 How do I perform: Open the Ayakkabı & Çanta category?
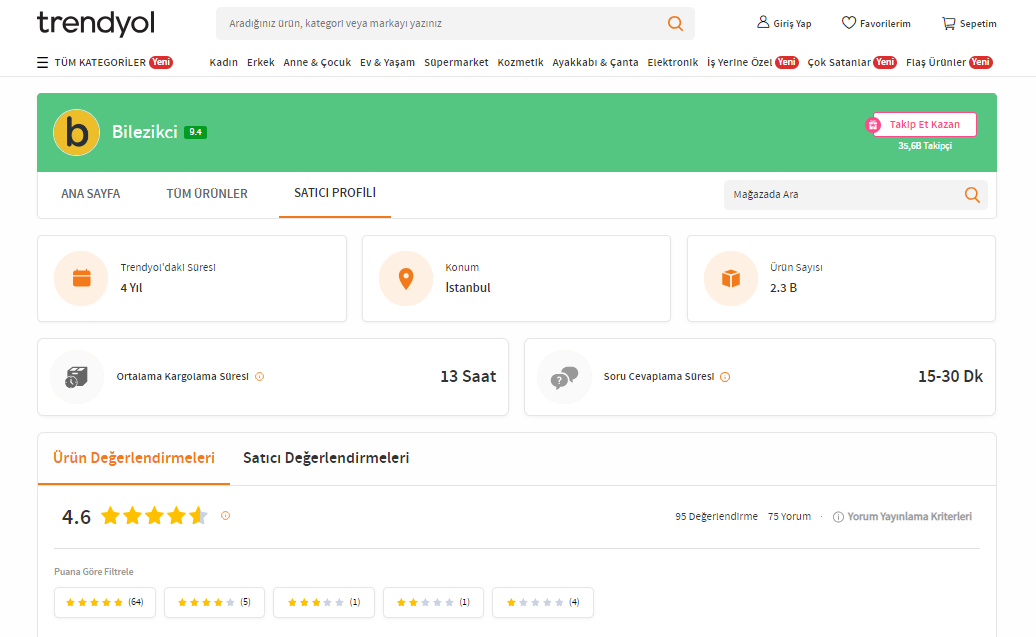595,62
